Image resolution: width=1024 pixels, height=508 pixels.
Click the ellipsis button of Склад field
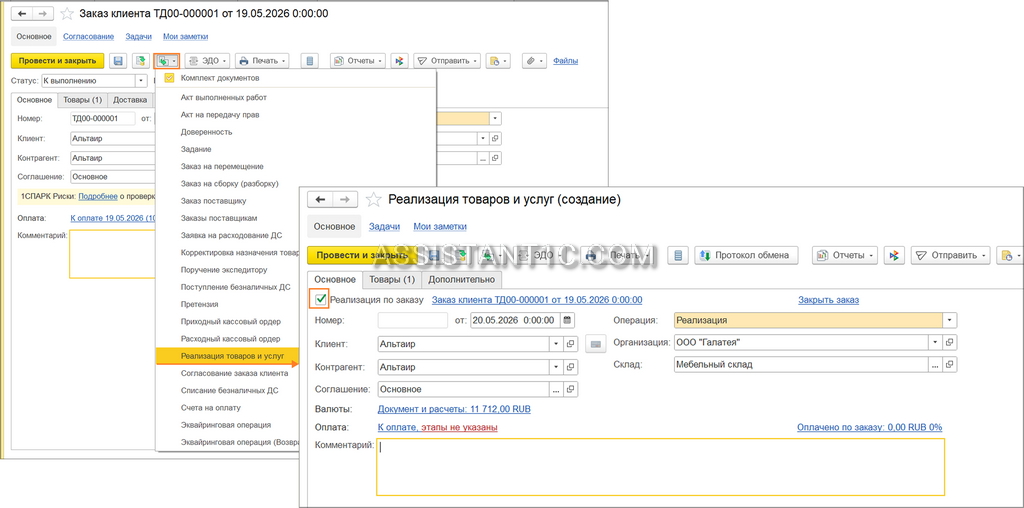click(x=936, y=364)
